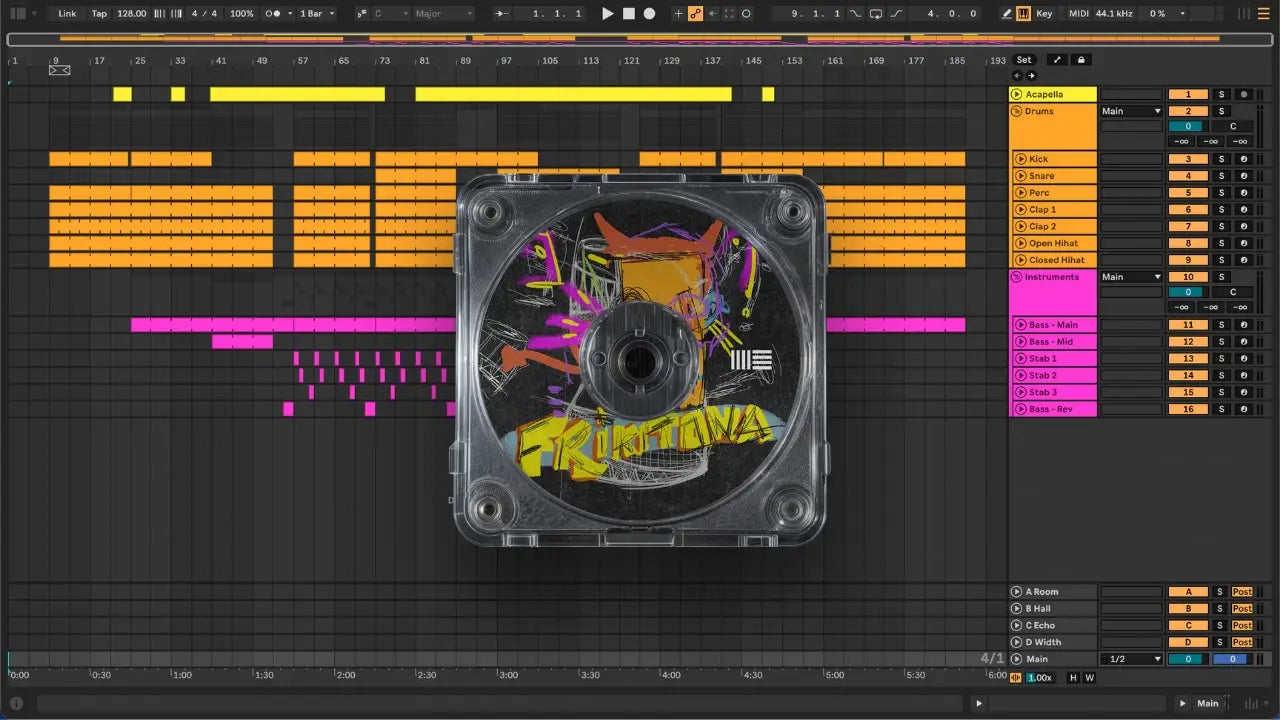Solo the Kick track

1220,159
